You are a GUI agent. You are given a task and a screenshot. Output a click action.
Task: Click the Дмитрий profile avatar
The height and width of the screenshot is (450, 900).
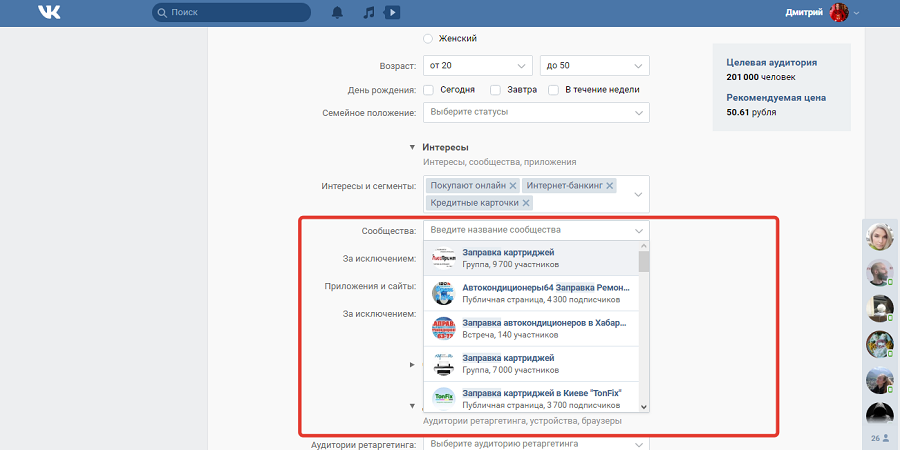[839, 13]
